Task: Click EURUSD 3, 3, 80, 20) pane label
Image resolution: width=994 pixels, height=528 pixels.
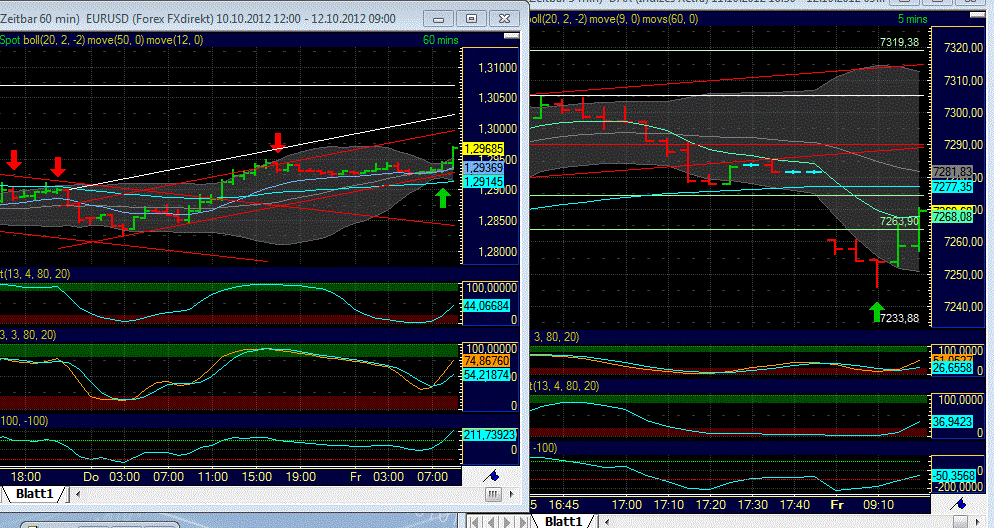Action: pos(29,335)
